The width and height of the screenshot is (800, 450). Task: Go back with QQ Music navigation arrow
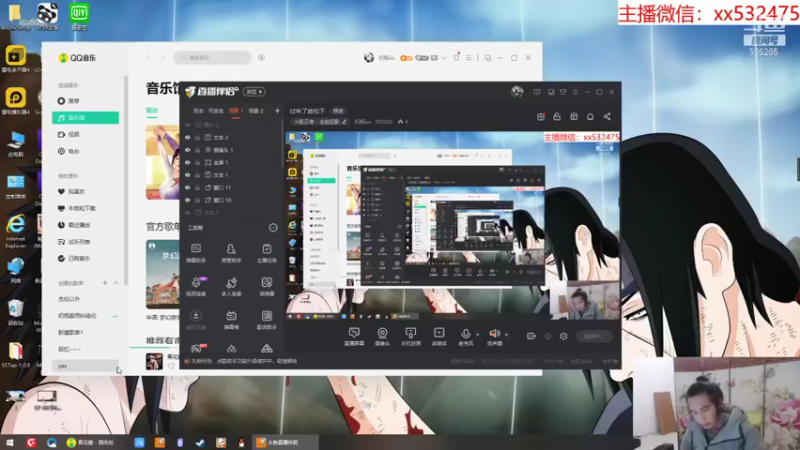click(x=148, y=58)
